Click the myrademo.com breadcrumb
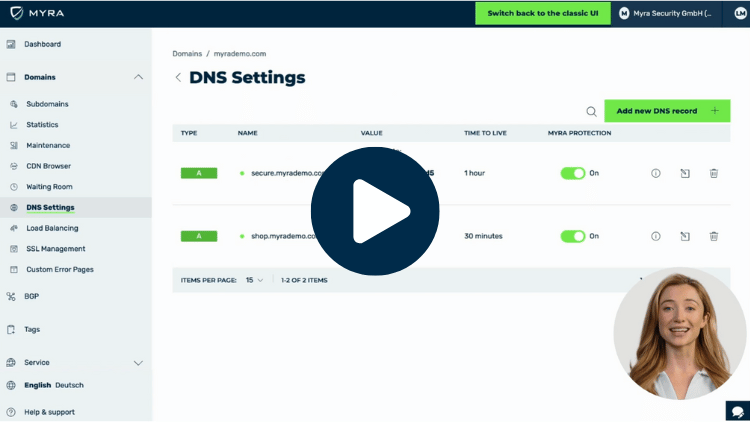Viewport: 750px width, 422px height. (240, 54)
